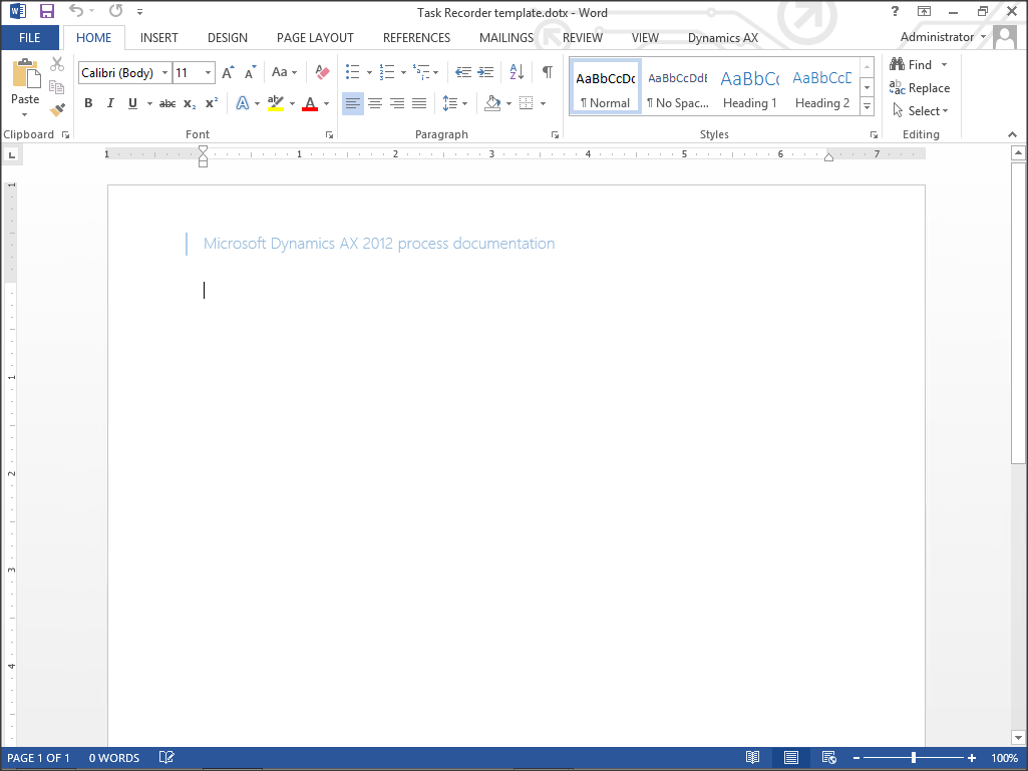Click the Save icon in title bar
1028x771 pixels.
point(46,12)
